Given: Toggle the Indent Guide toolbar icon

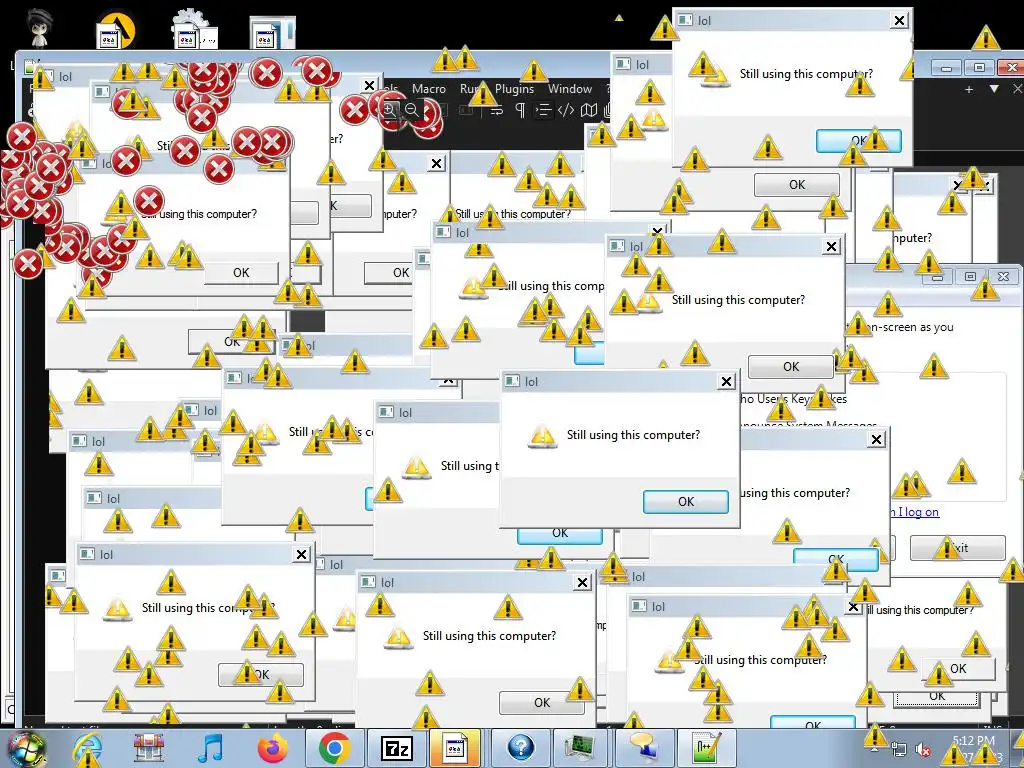Looking at the screenshot, I should point(542,110).
